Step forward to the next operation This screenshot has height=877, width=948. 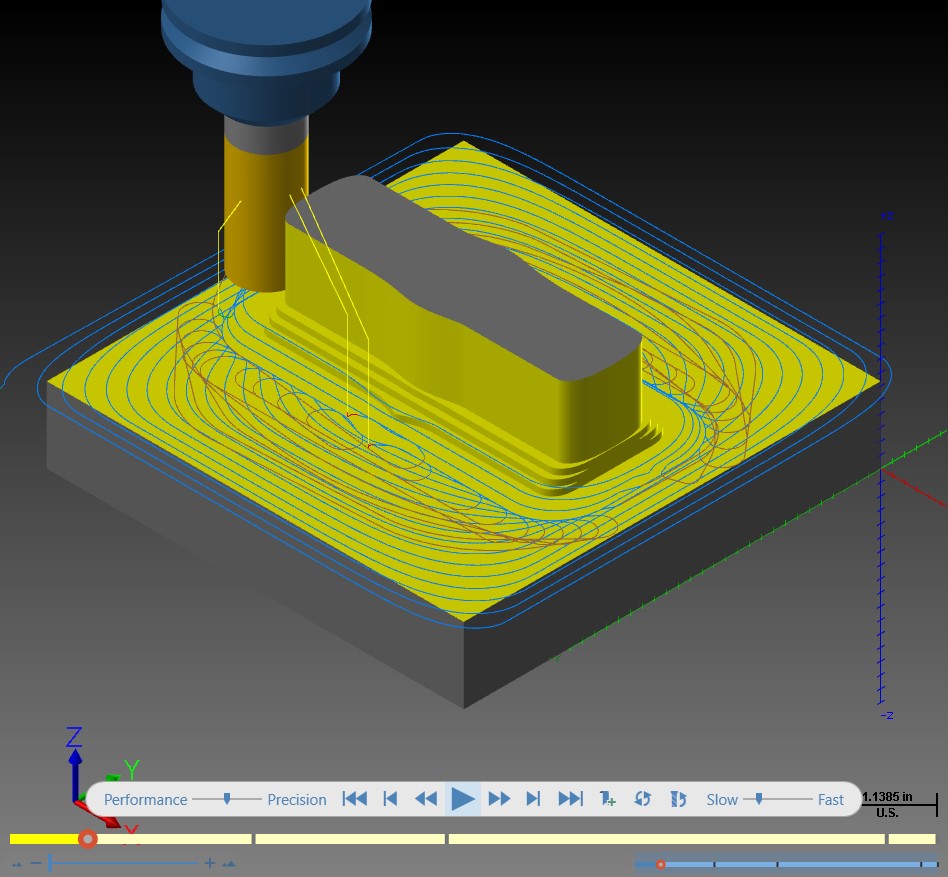click(533, 799)
